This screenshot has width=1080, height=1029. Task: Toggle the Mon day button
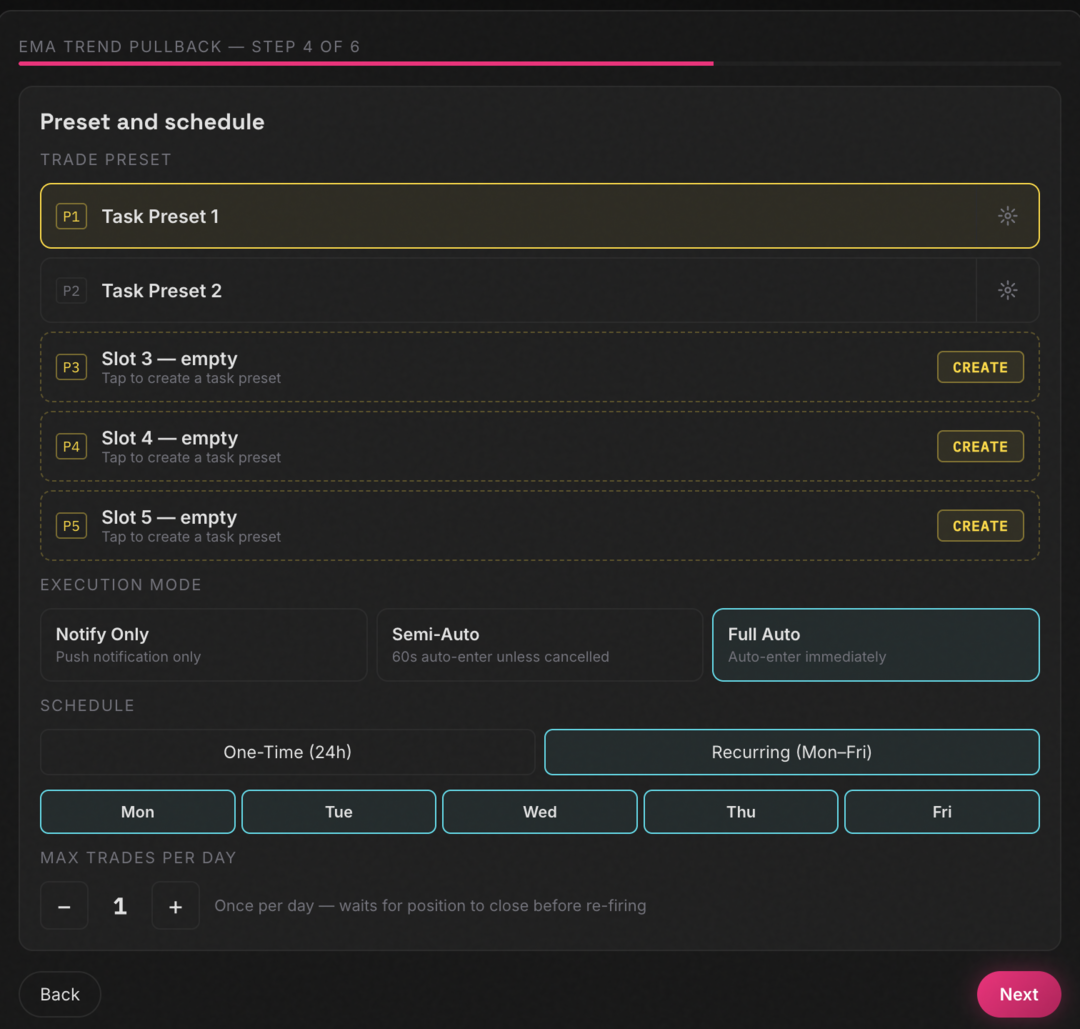pos(138,812)
